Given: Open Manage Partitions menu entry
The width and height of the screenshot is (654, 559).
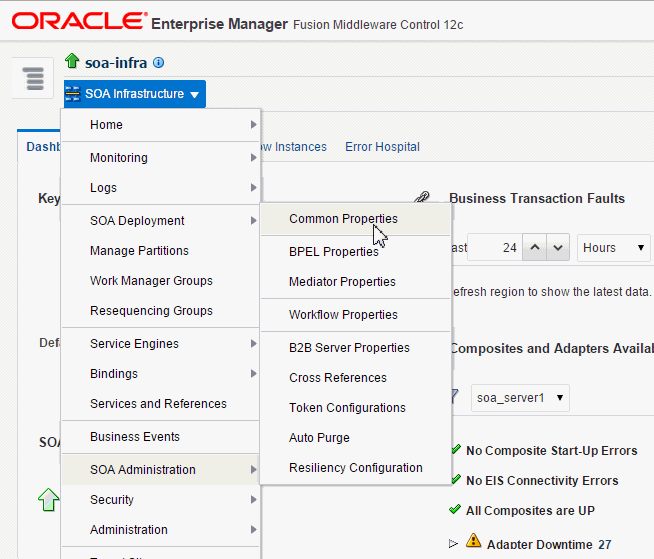Looking at the screenshot, I should pos(139,251).
